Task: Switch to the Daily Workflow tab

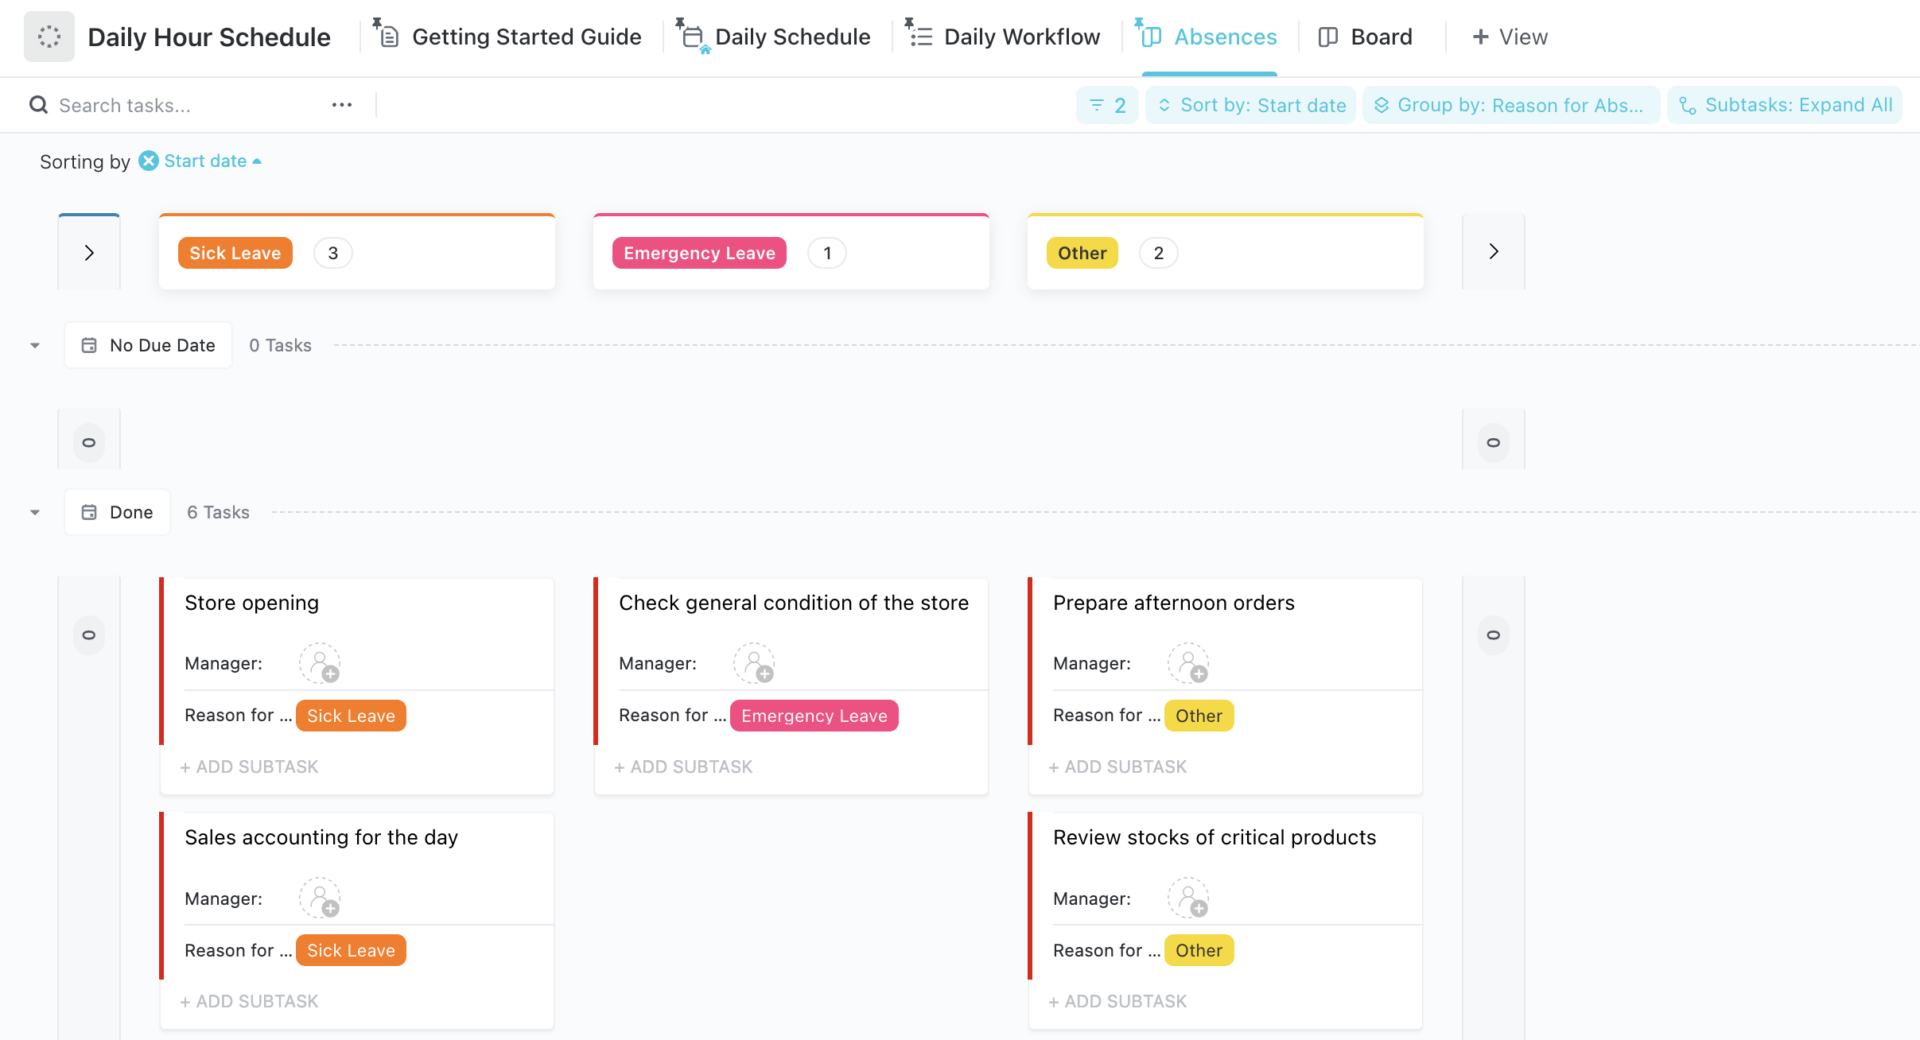Action: [x=1004, y=37]
